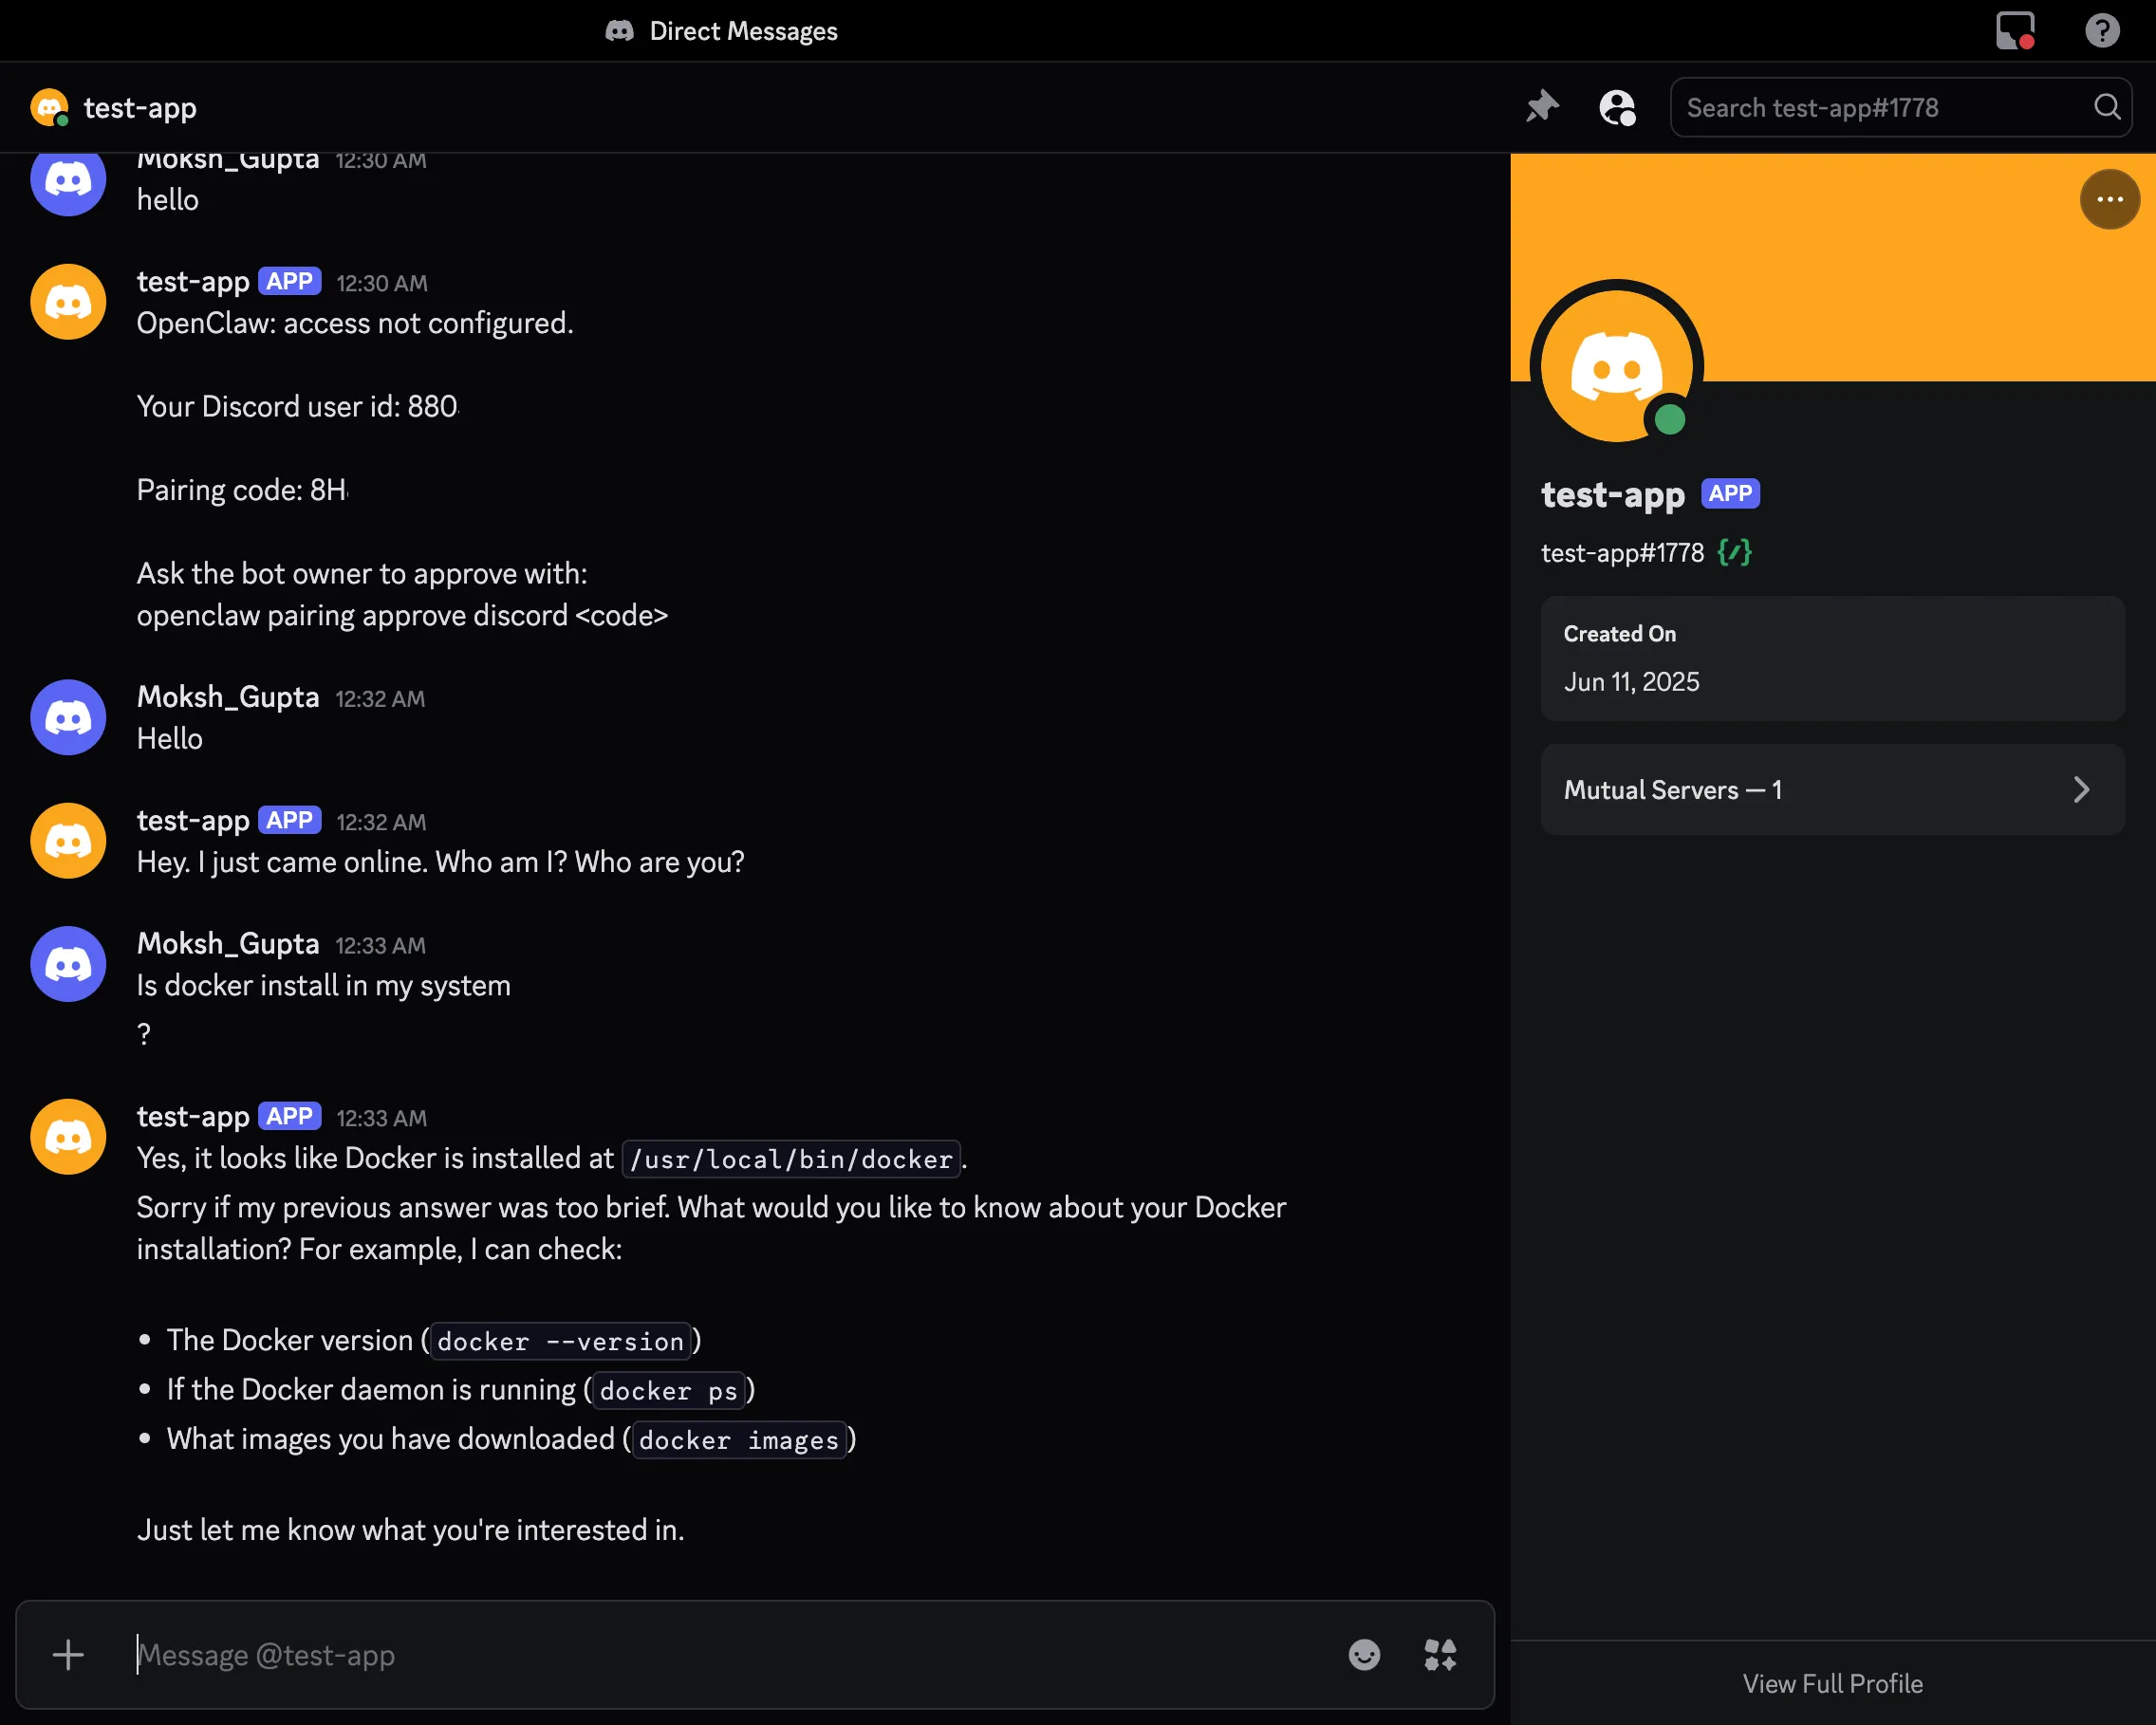Open Discord help via question mark icon

pyautogui.click(x=2101, y=30)
